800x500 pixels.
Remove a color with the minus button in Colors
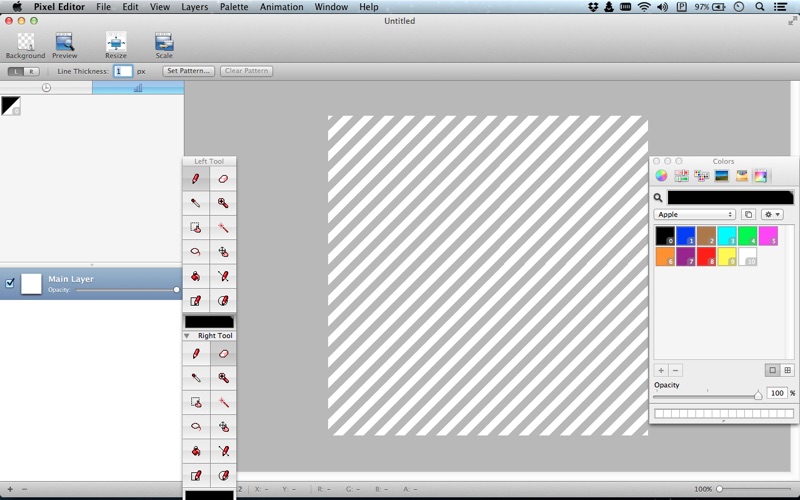676,370
